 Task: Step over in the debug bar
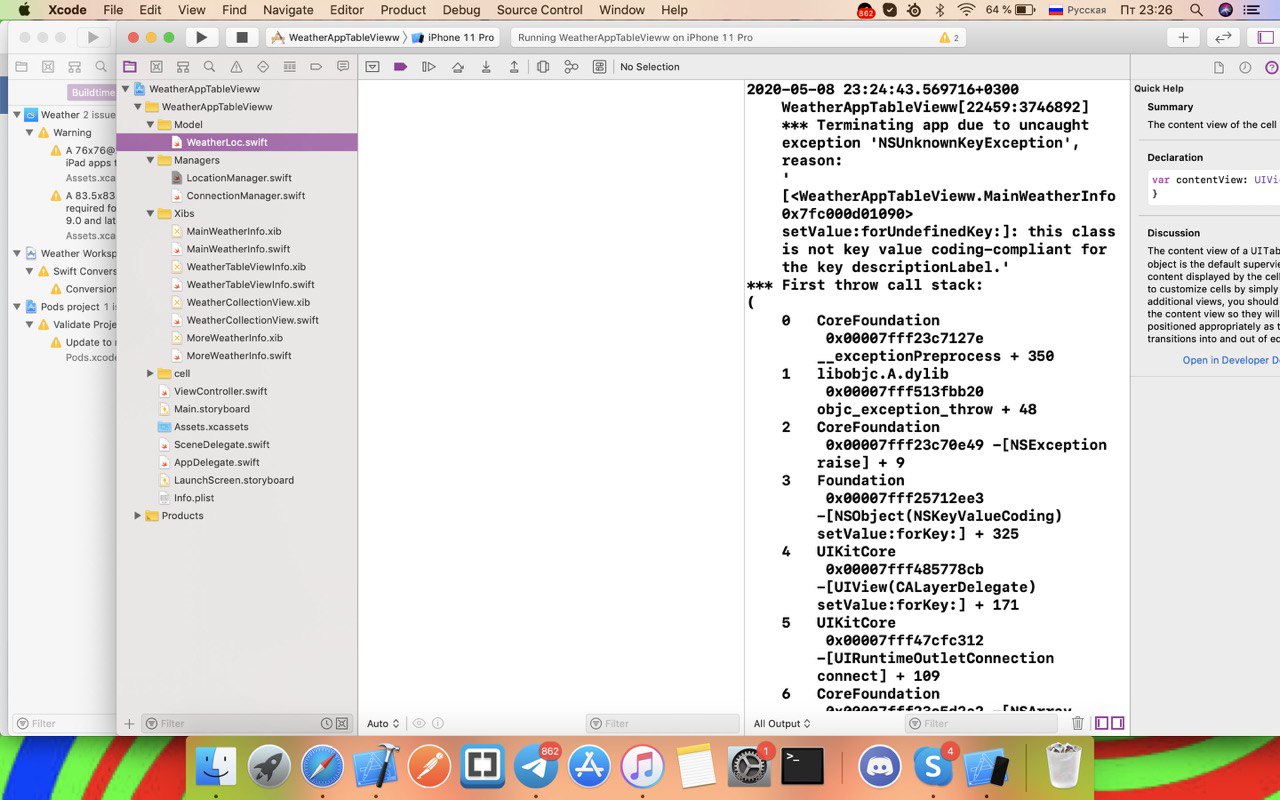point(457,67)
